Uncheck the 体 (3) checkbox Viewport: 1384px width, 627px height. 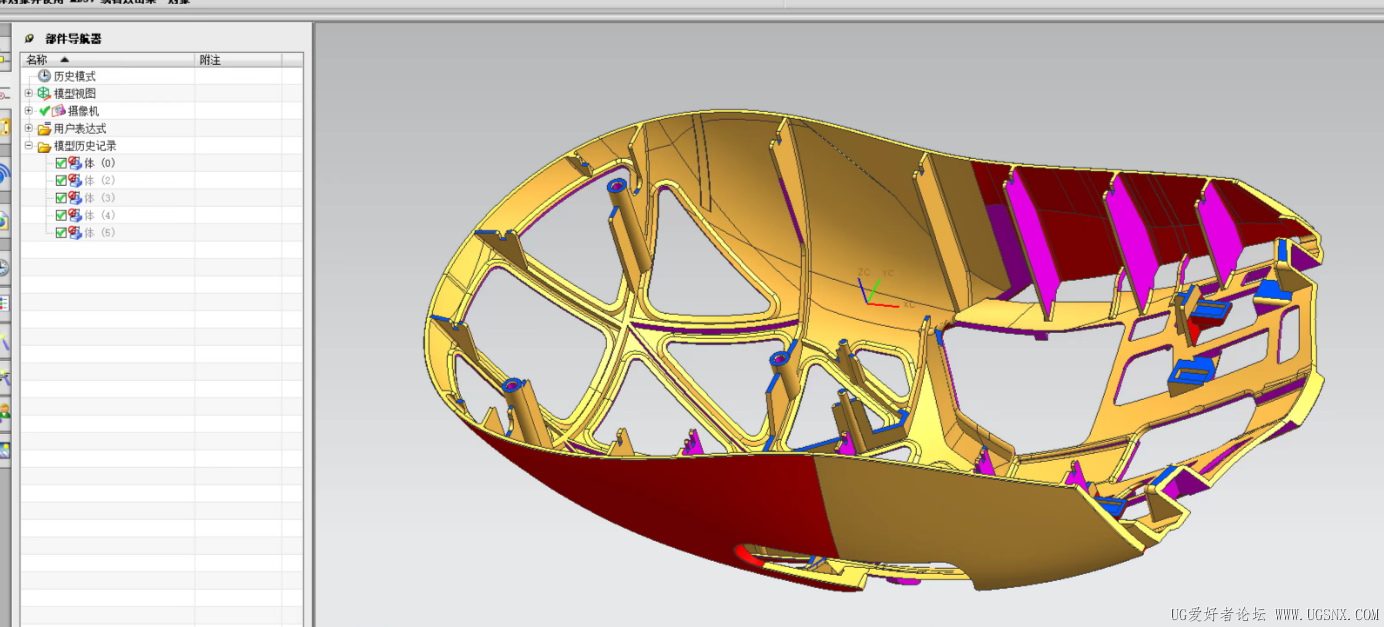click(x=61, y=198)
